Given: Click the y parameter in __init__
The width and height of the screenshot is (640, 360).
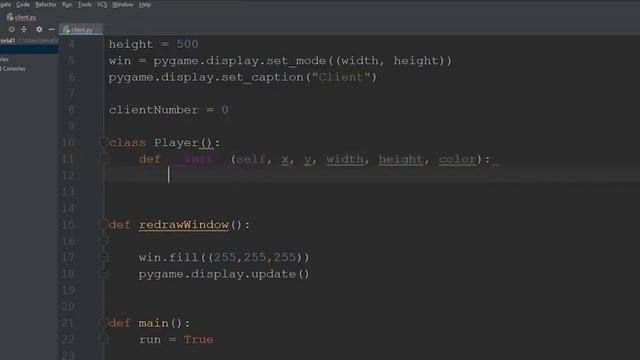Looking at the screenshot, I should (x=308, y=160).
